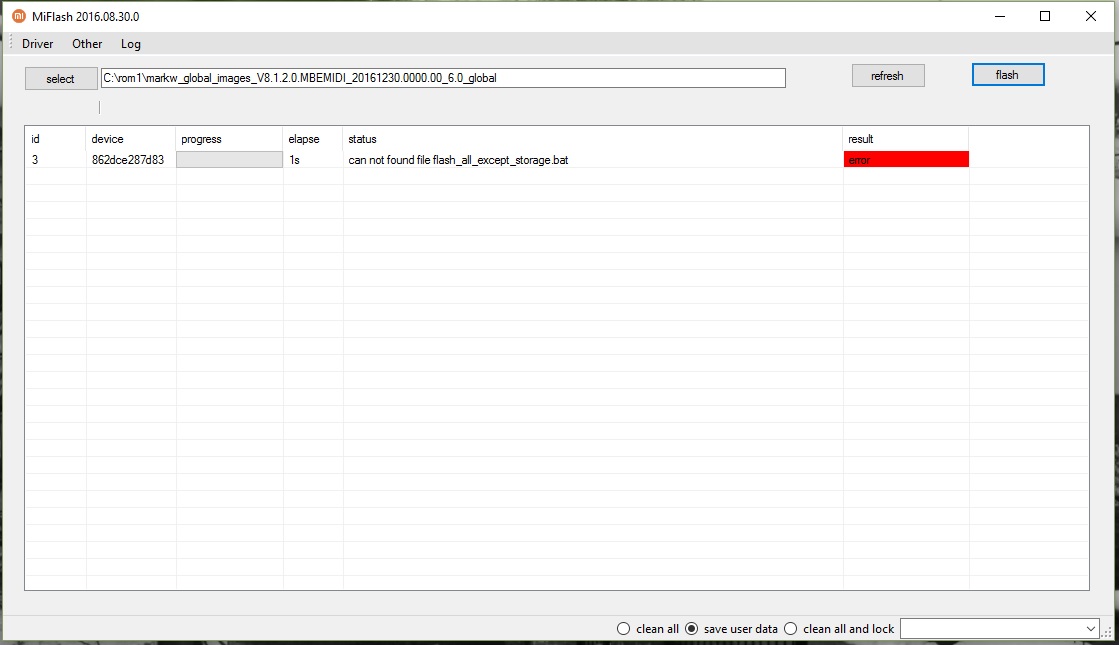Click the MiFlash app logo icon
Image resolution: width=1119 pixels, height=645 pixels.
19,16
